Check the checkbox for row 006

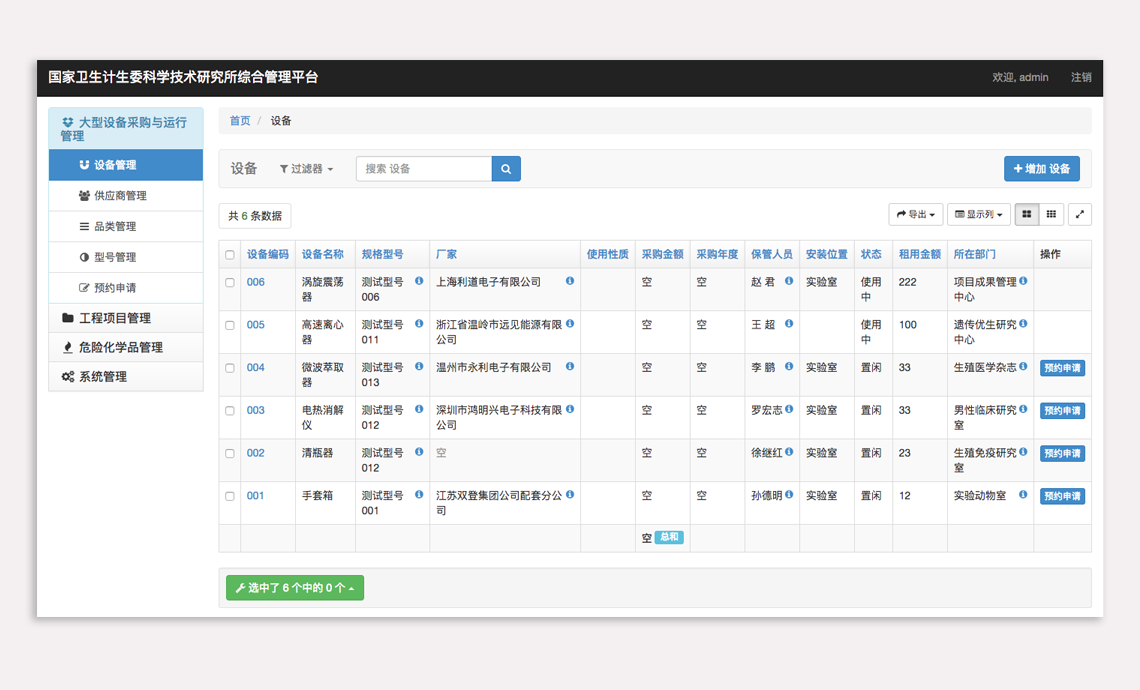[x=230, y=283]
